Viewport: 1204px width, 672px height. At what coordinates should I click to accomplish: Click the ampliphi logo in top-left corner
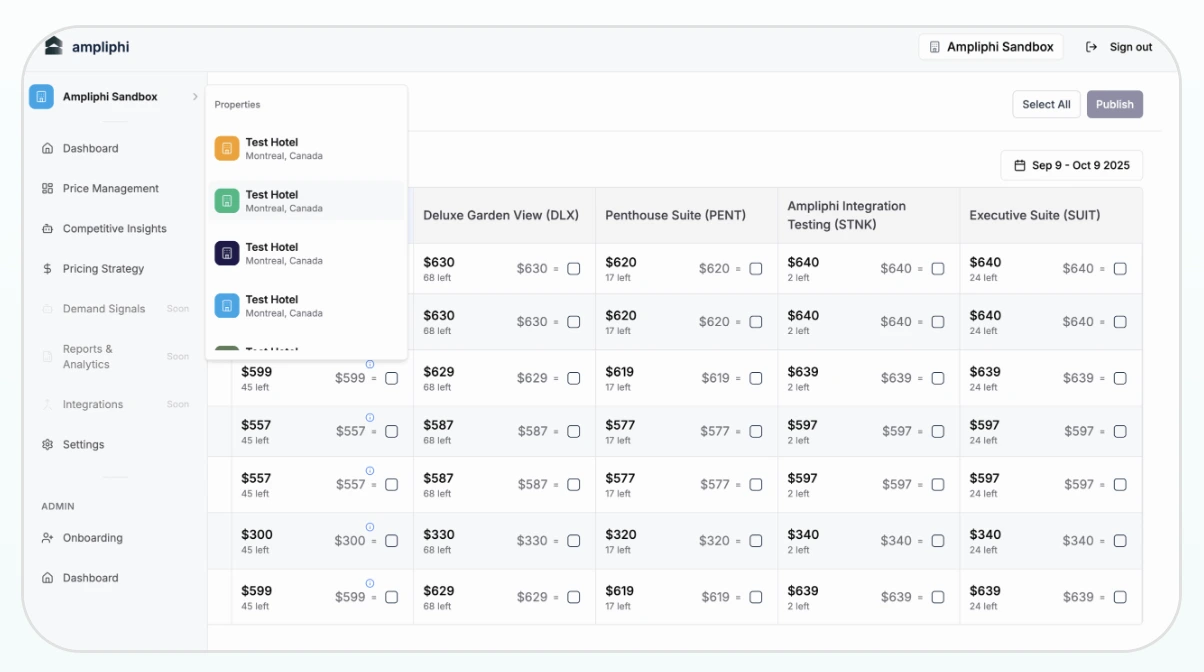click(x=52, y=46)
